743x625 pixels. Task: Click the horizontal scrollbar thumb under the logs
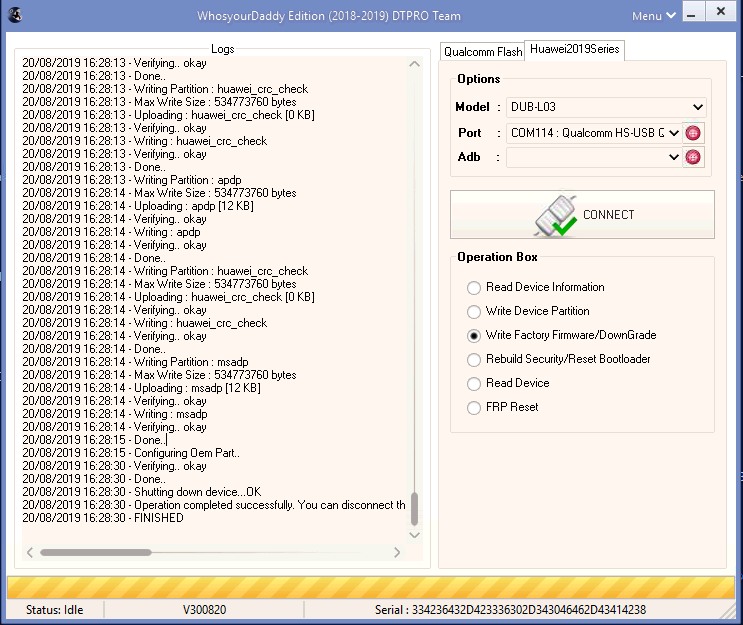click(95, 552)
